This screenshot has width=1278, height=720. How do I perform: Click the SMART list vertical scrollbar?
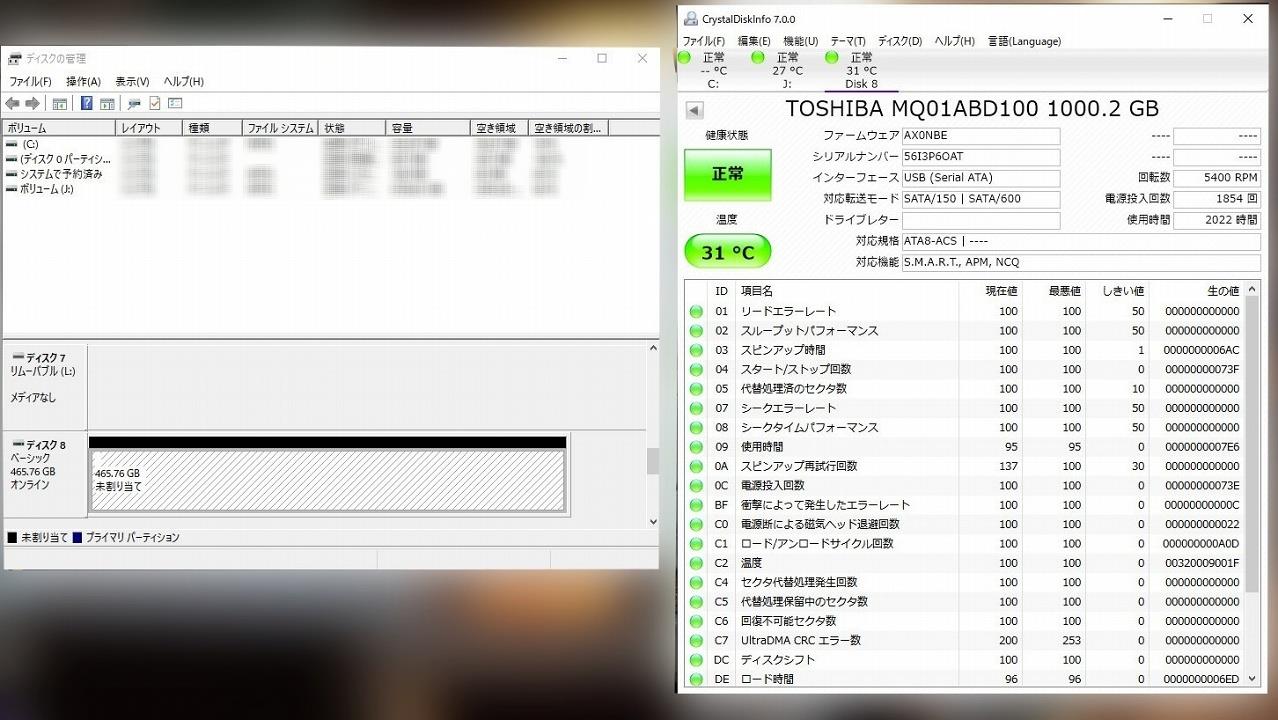(1252, 486)
